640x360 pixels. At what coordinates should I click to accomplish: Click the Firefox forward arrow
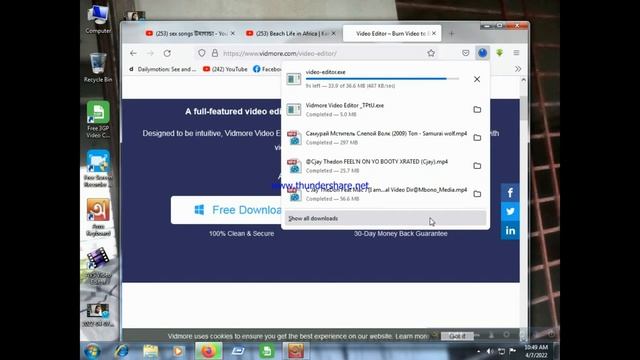click(x=150, y=53)
